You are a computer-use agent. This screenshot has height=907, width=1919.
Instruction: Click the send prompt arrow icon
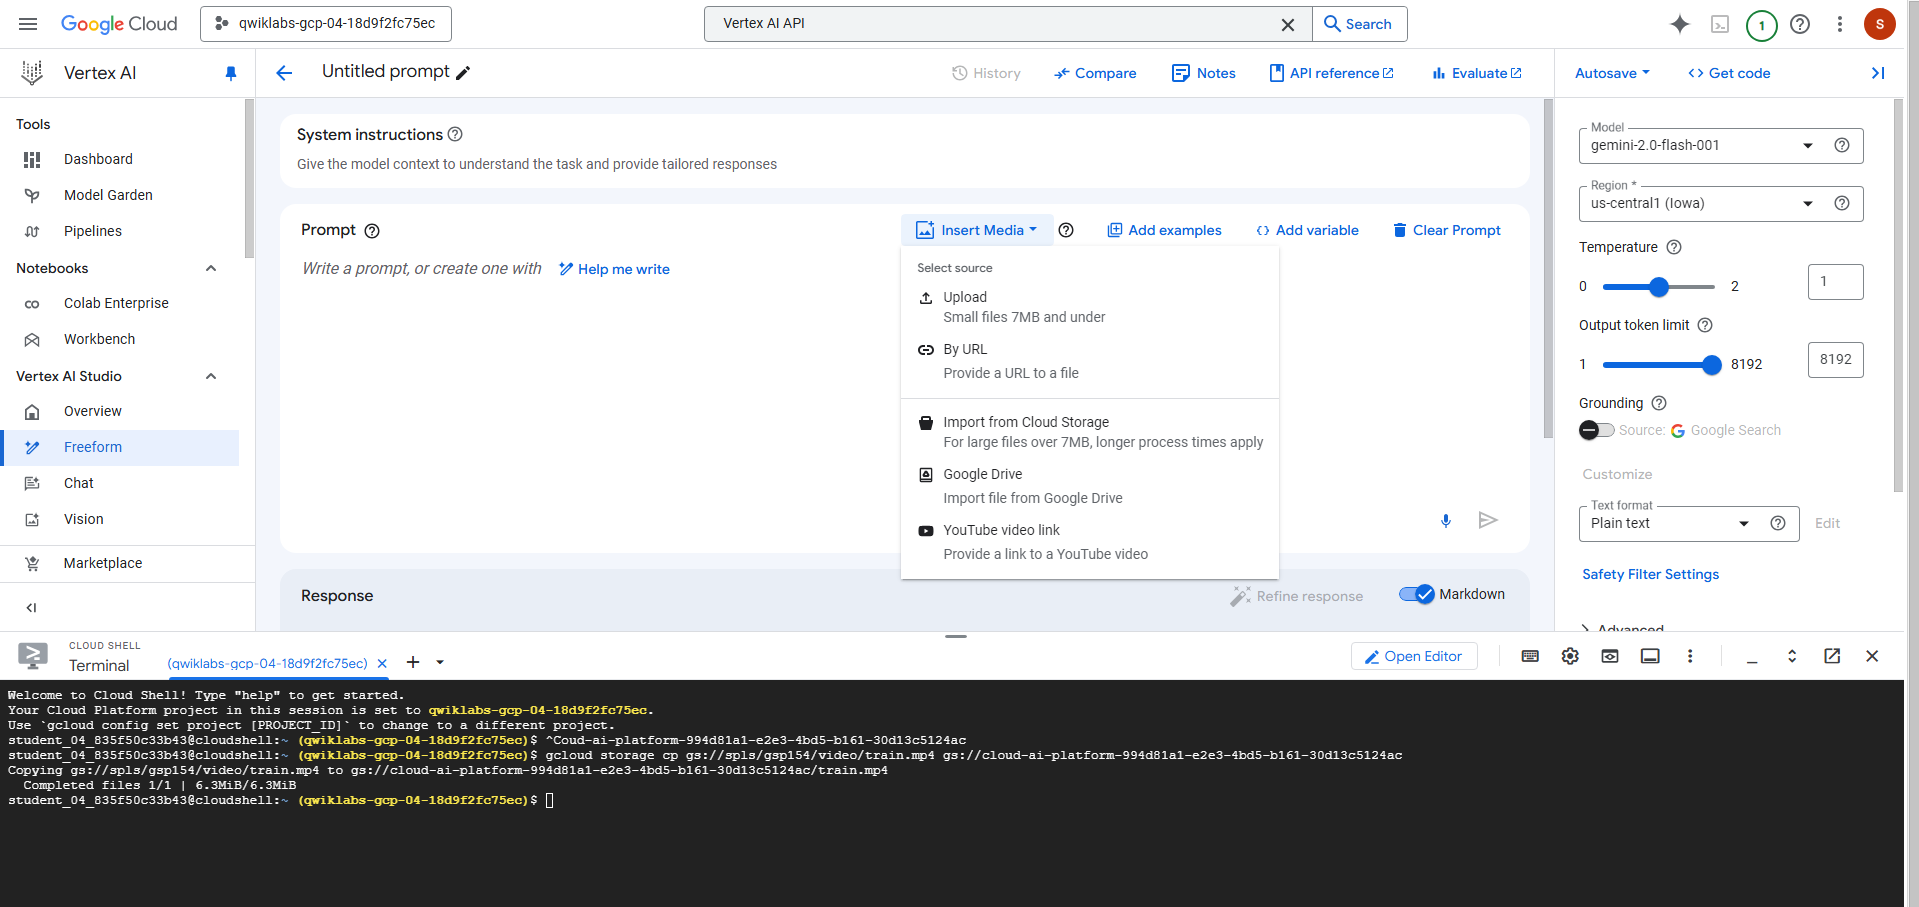pos(1488,520)
